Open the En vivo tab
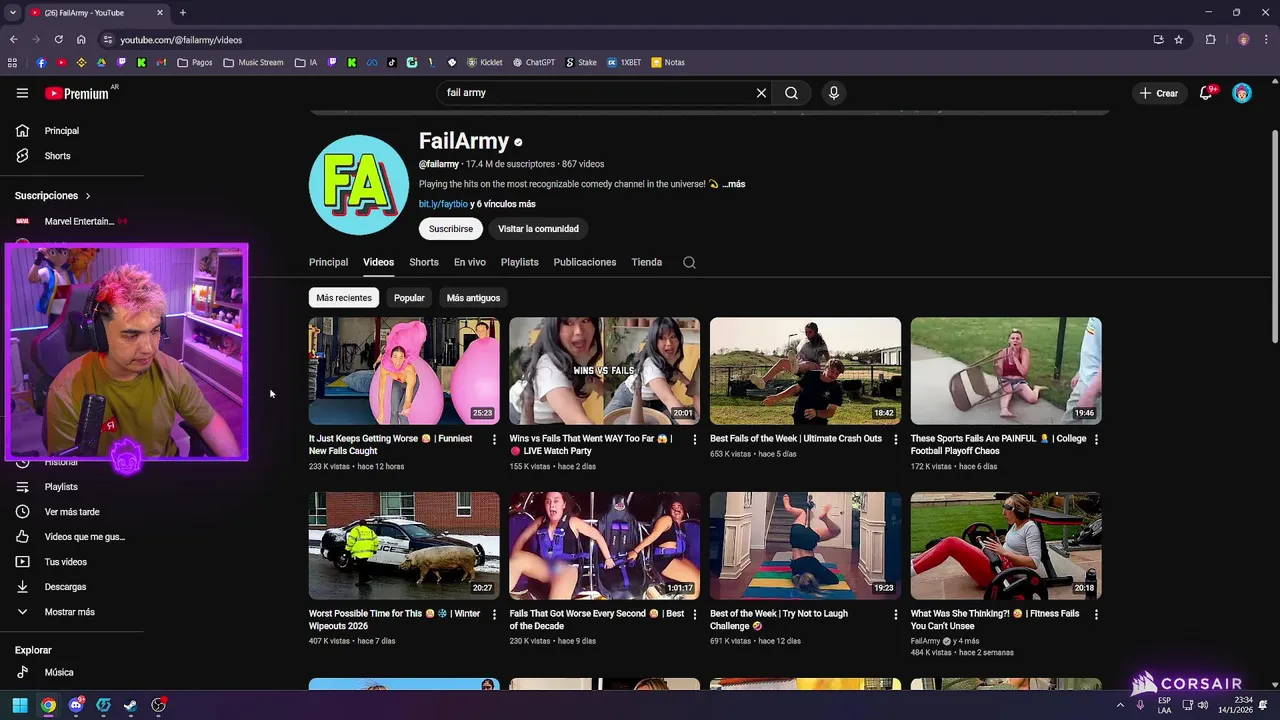The height and width of the screenshot is (720, 1280). [x=470, y=262]
